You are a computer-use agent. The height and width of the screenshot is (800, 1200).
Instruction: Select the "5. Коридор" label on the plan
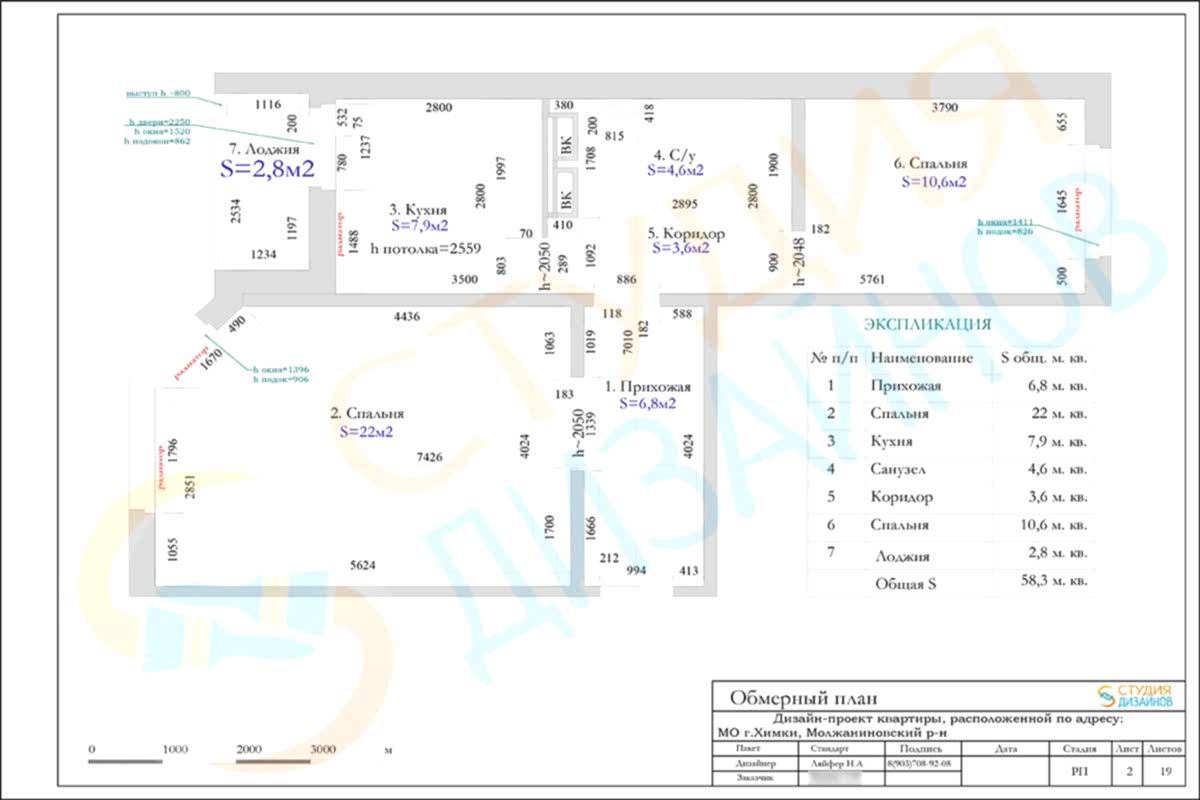click(x=687, y=233)
